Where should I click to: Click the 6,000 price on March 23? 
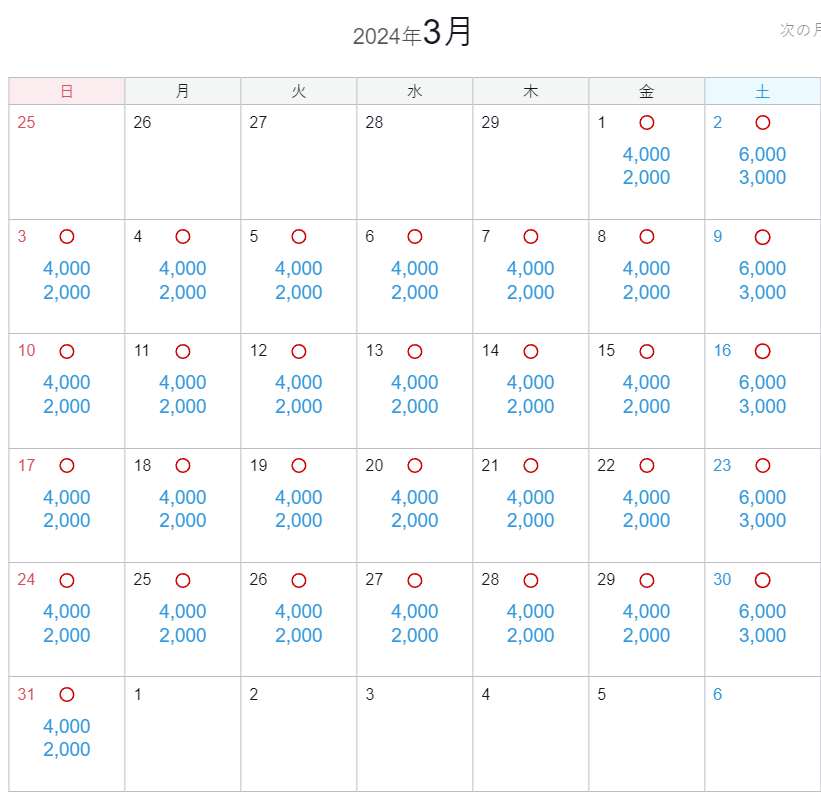763,497
